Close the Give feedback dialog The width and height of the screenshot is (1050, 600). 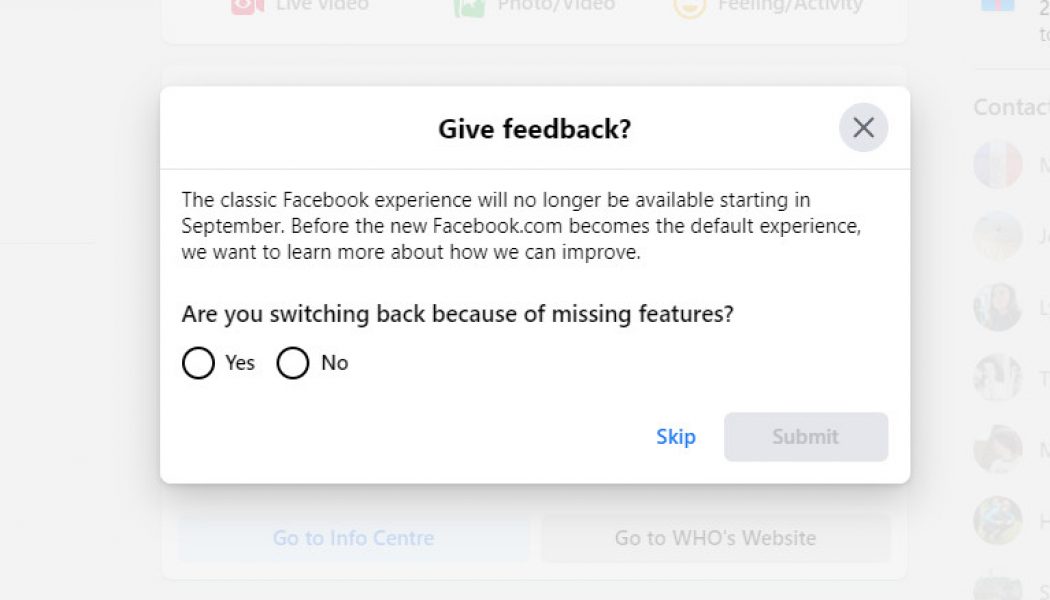pyautogui.click(x=862, y=127)
